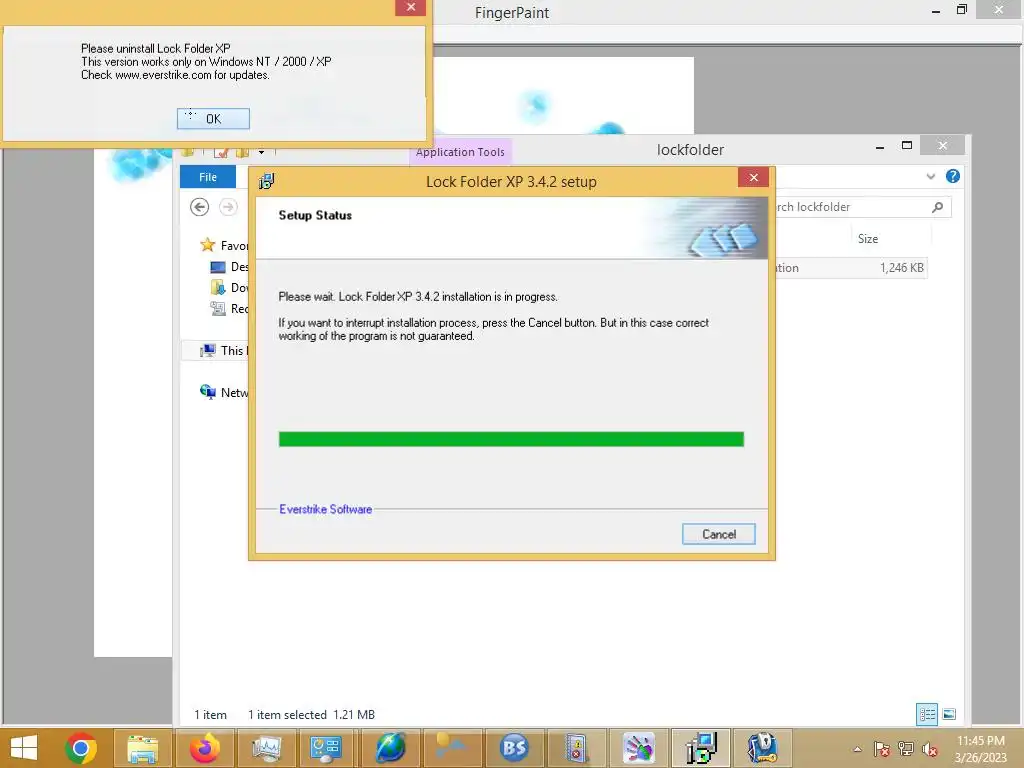
Task: Select Downloads in the navigation pane
Action: [x=229, y=287]
